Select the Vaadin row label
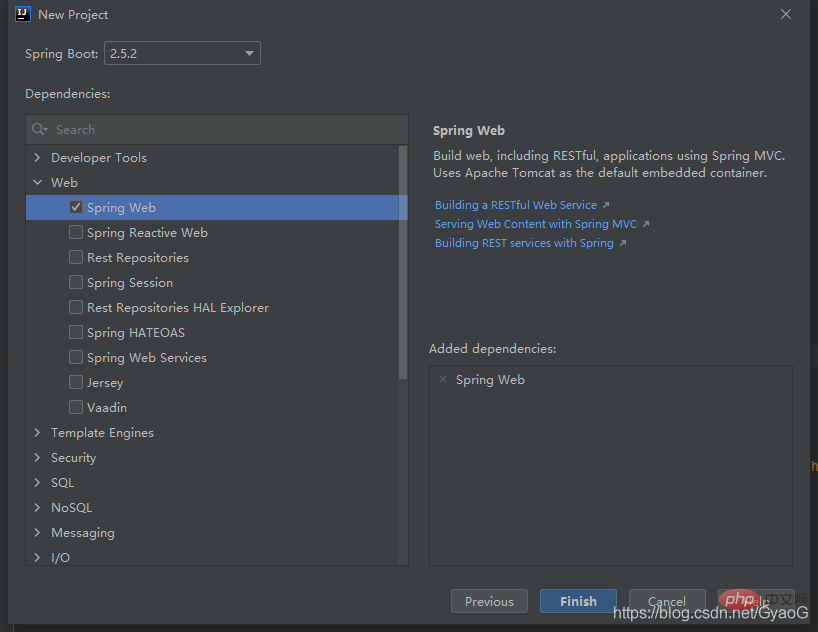This screenshot has height=632, width=818. click(107, 408)
